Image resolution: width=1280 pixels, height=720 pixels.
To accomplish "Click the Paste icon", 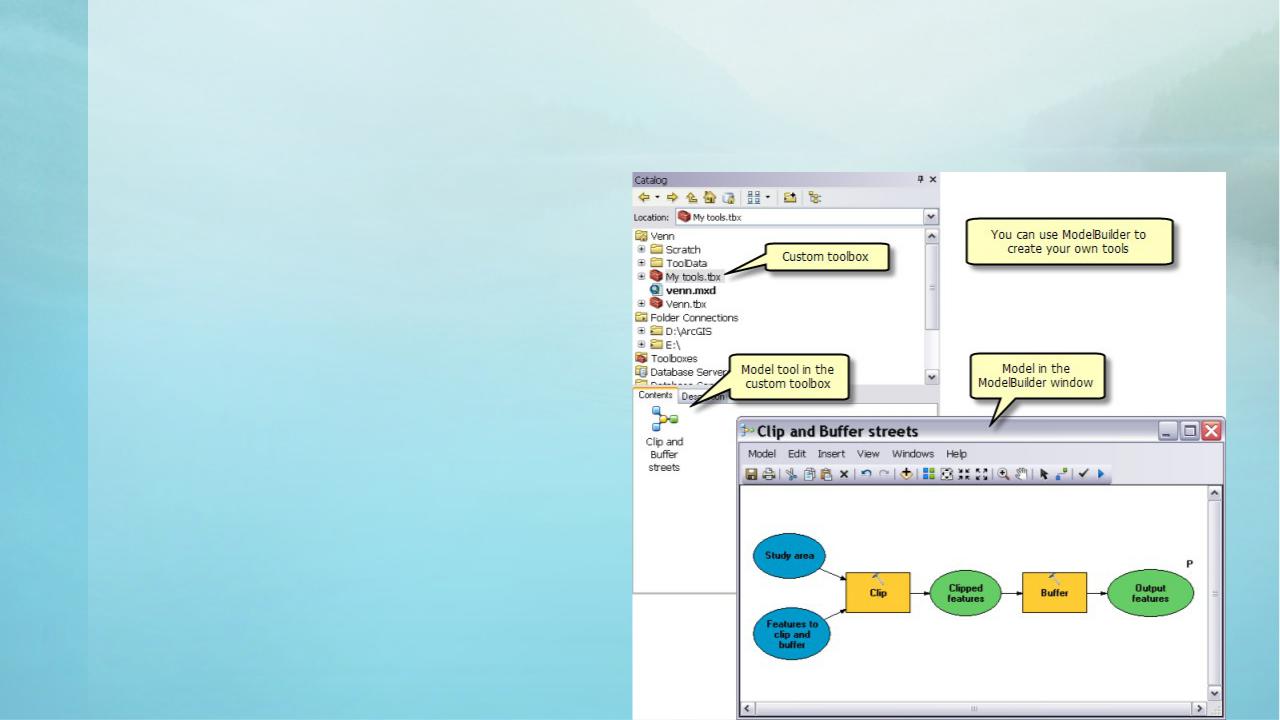I will pos(826,473).
